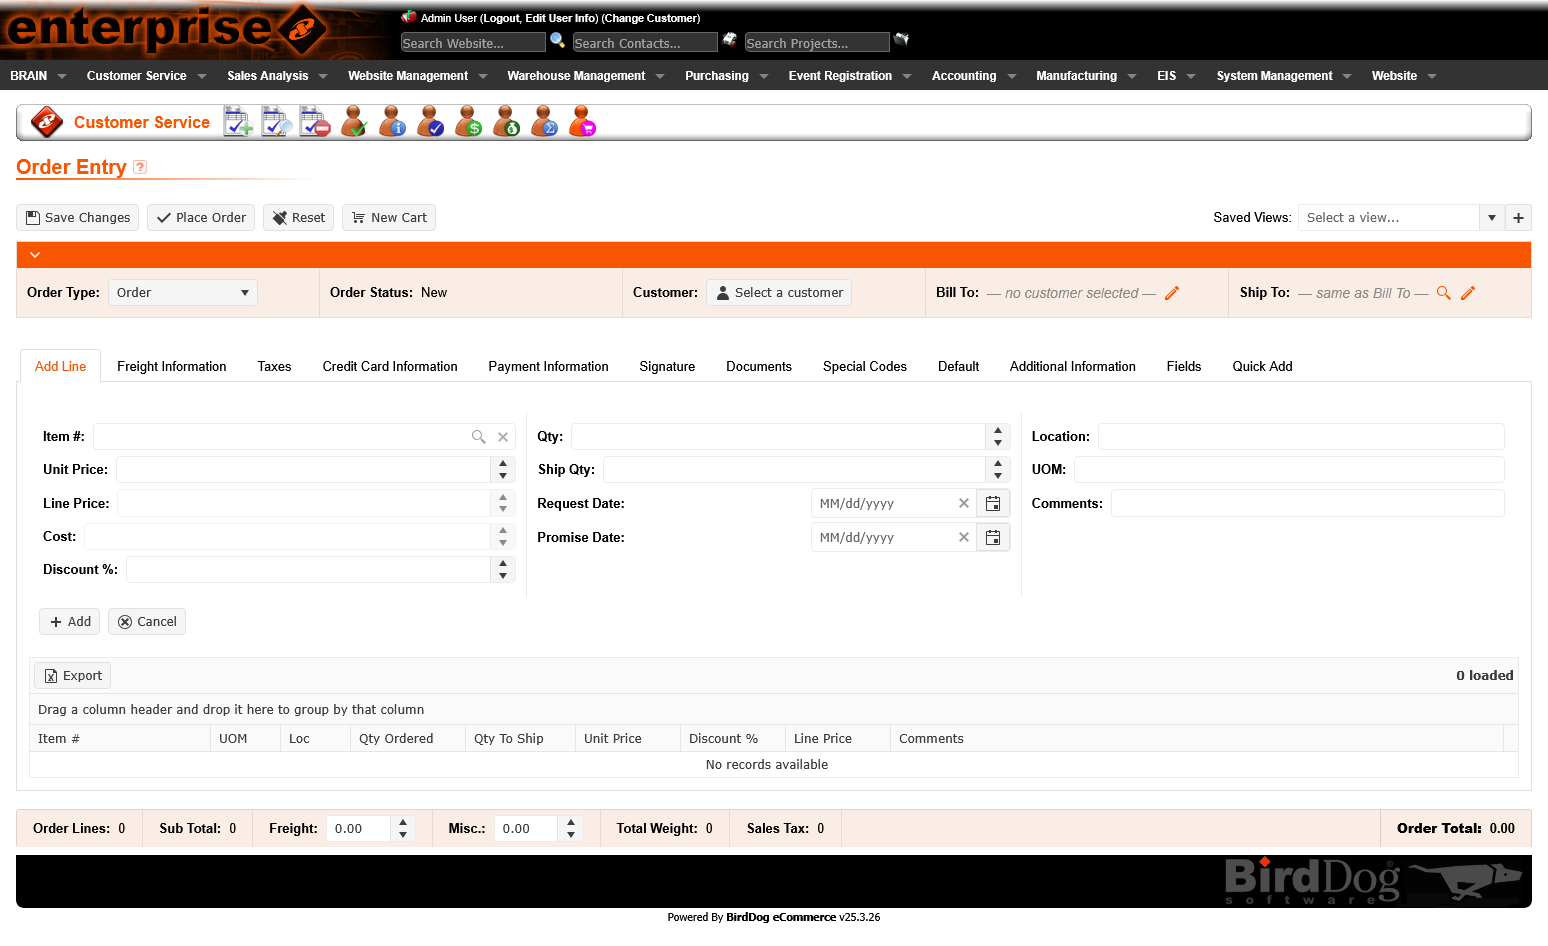This screenshot has width=1548, height=946.
Task: Open the Order Type dropdown
Action: pos(182,293)
